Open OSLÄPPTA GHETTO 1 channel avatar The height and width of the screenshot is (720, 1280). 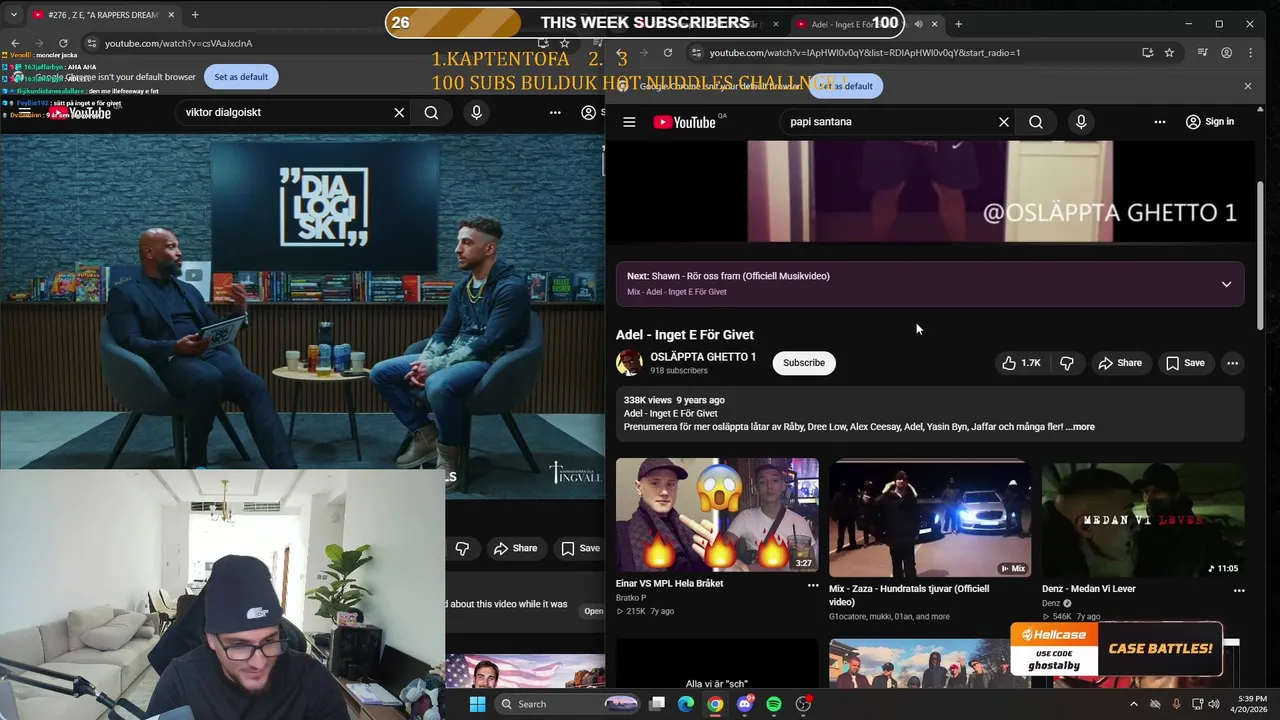click(x=629, y=363)
